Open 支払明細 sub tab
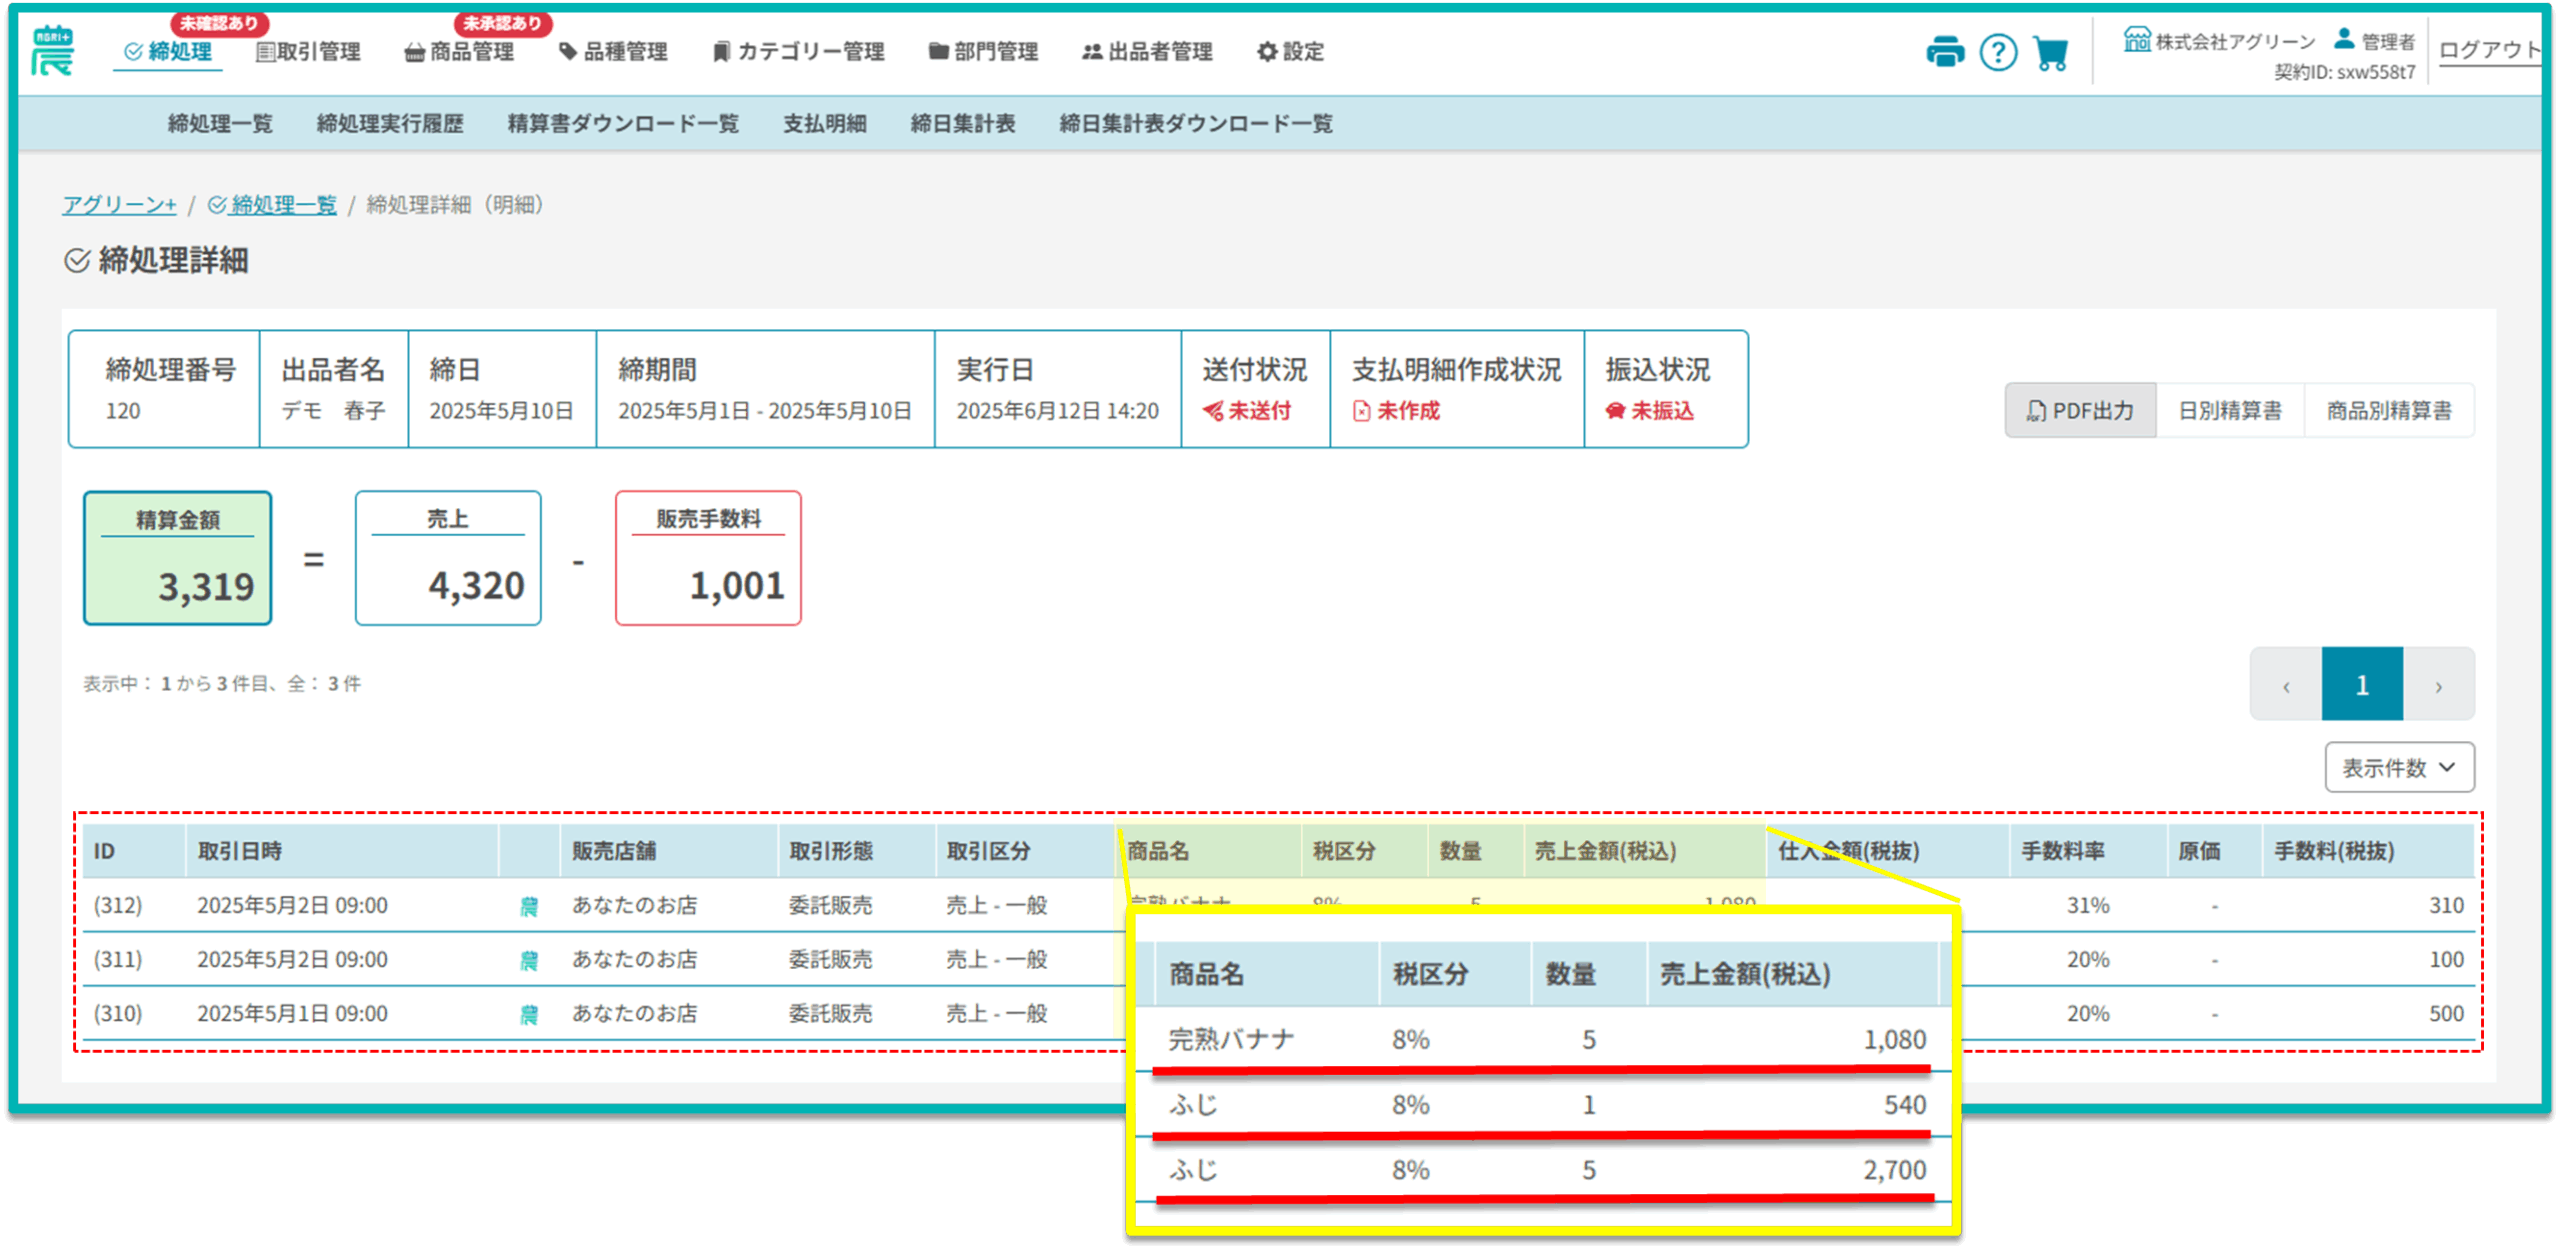This screenshot has height=1250, width=2560. [x=825, y=124]
